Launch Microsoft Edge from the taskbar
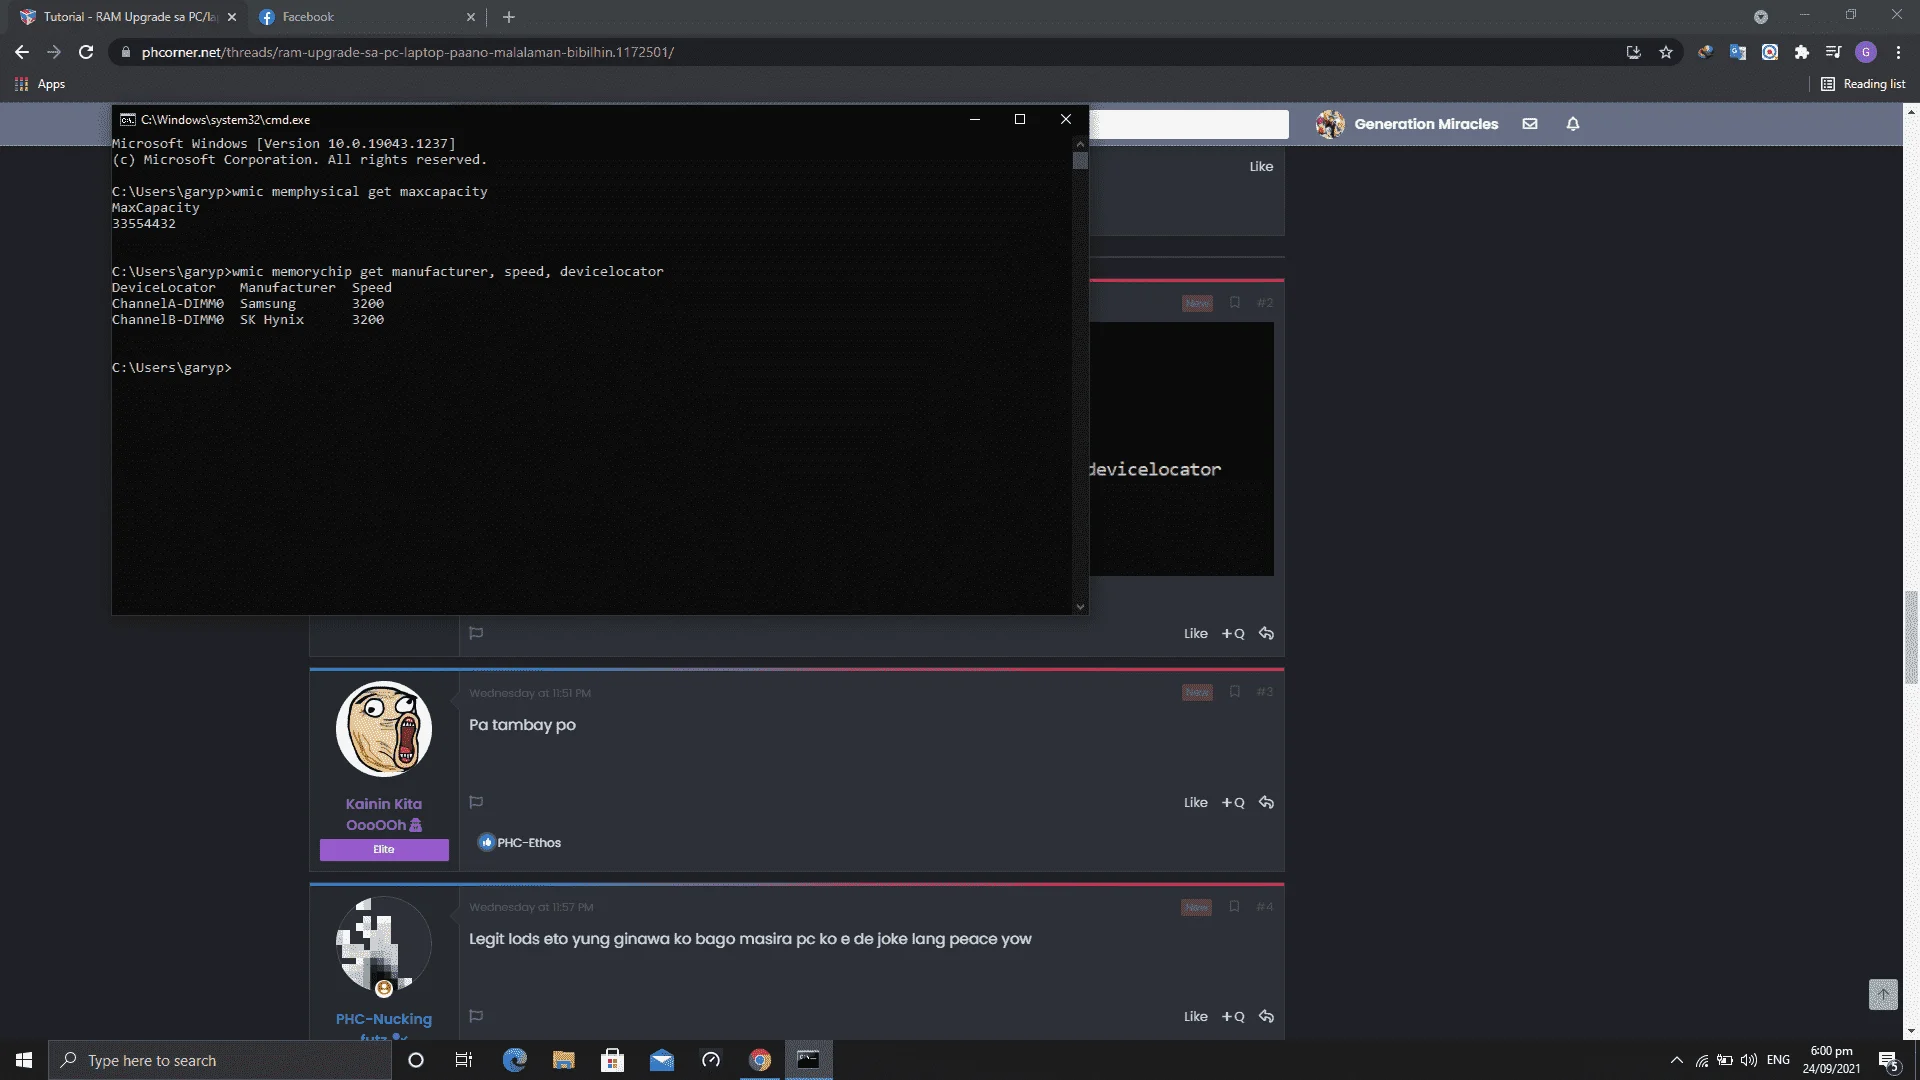 coord(514,1060)
